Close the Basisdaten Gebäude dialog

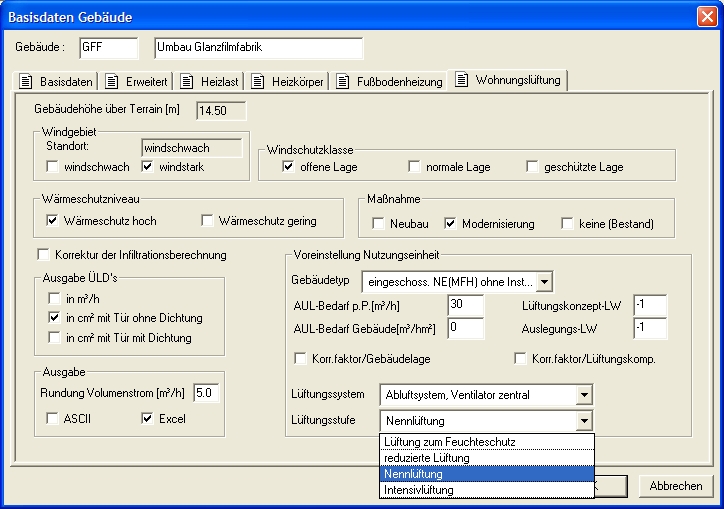pyautogui.click(x=704, y=17)
